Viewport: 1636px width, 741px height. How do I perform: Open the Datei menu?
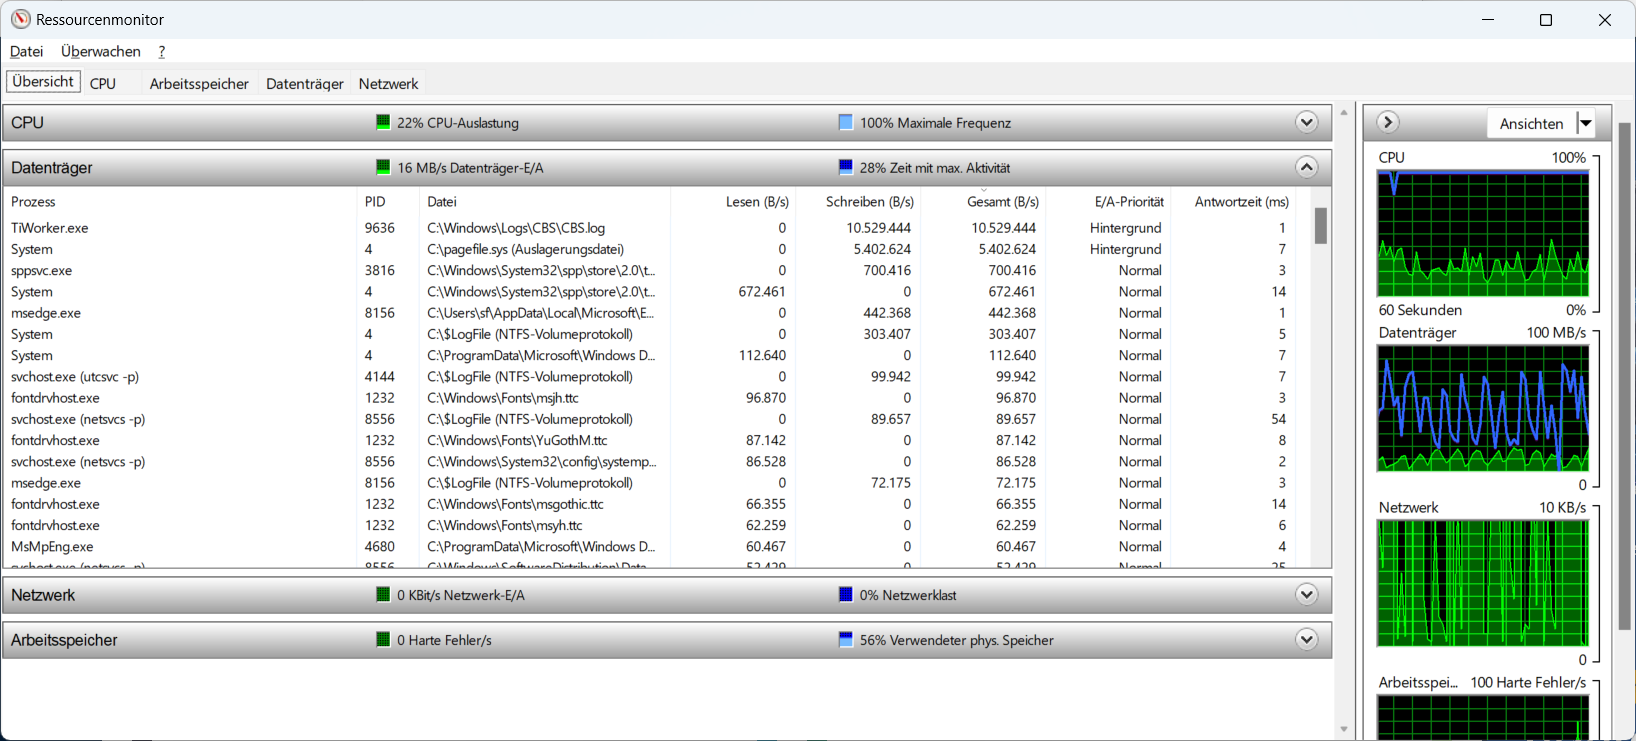coord(27,51)
